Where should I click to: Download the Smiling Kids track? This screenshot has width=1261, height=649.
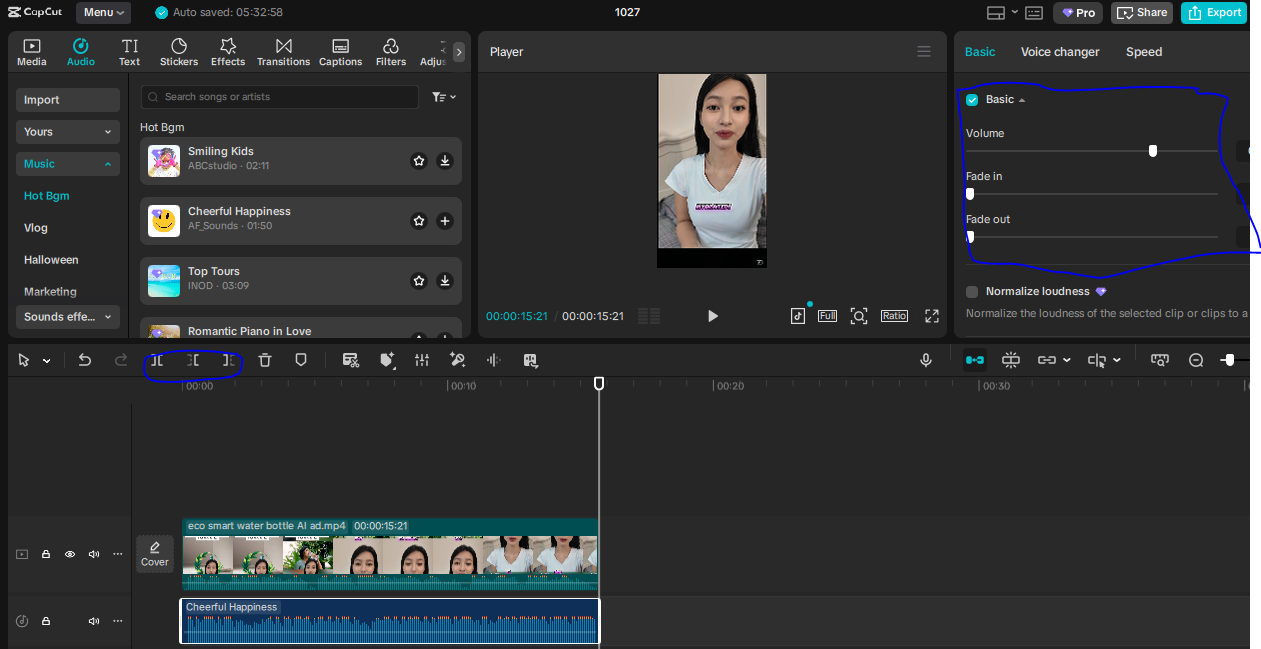[x=445, y=161]
